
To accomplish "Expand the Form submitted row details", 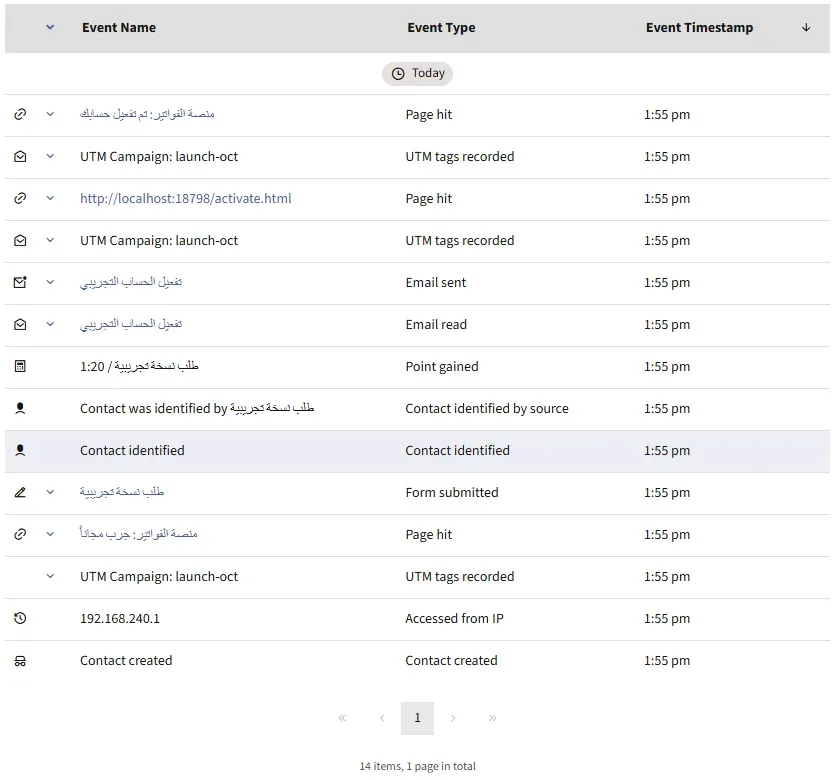I will point(50,492).
